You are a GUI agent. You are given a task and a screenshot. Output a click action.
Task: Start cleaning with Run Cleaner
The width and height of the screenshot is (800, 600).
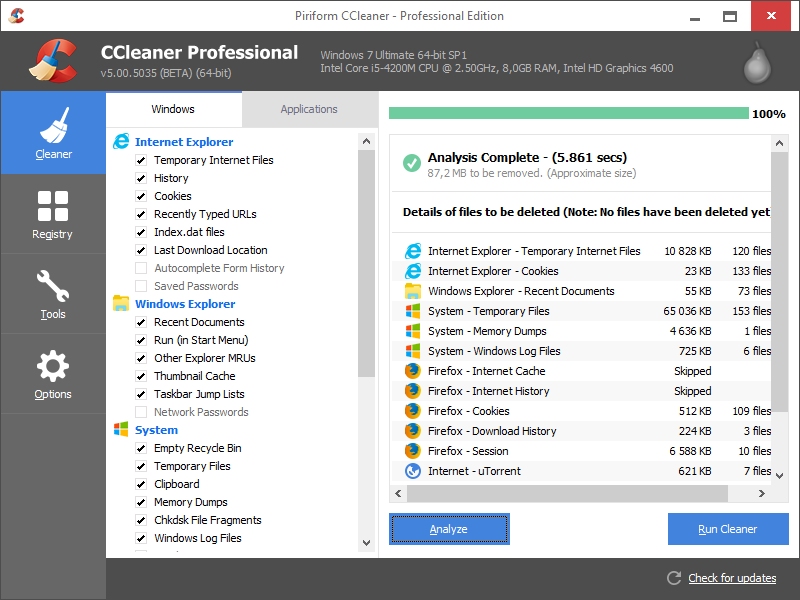(x=728, y=529)
